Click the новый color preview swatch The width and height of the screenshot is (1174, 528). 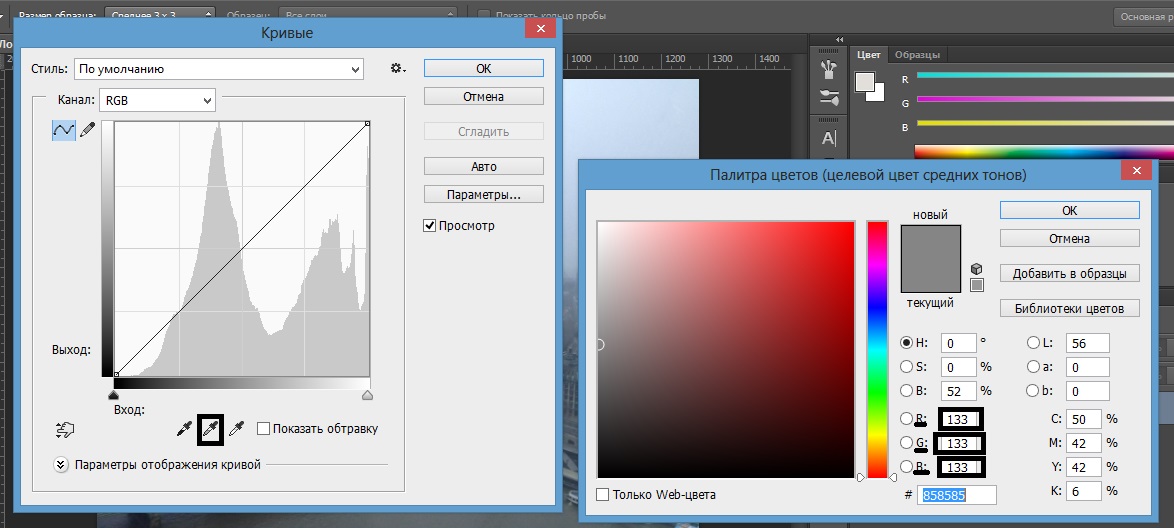(x=931, y=242)
